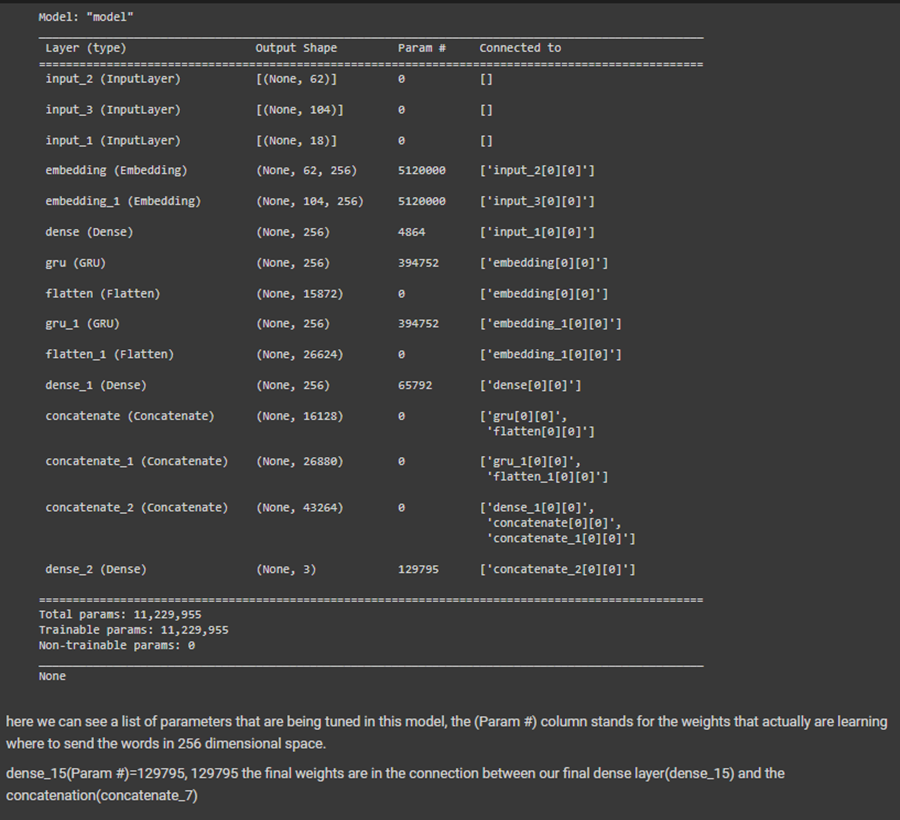The height and width of the screenshot is (820, 900).
Task: Click the 'input_1[0][0]' connection text
Action: pos(537,231)
